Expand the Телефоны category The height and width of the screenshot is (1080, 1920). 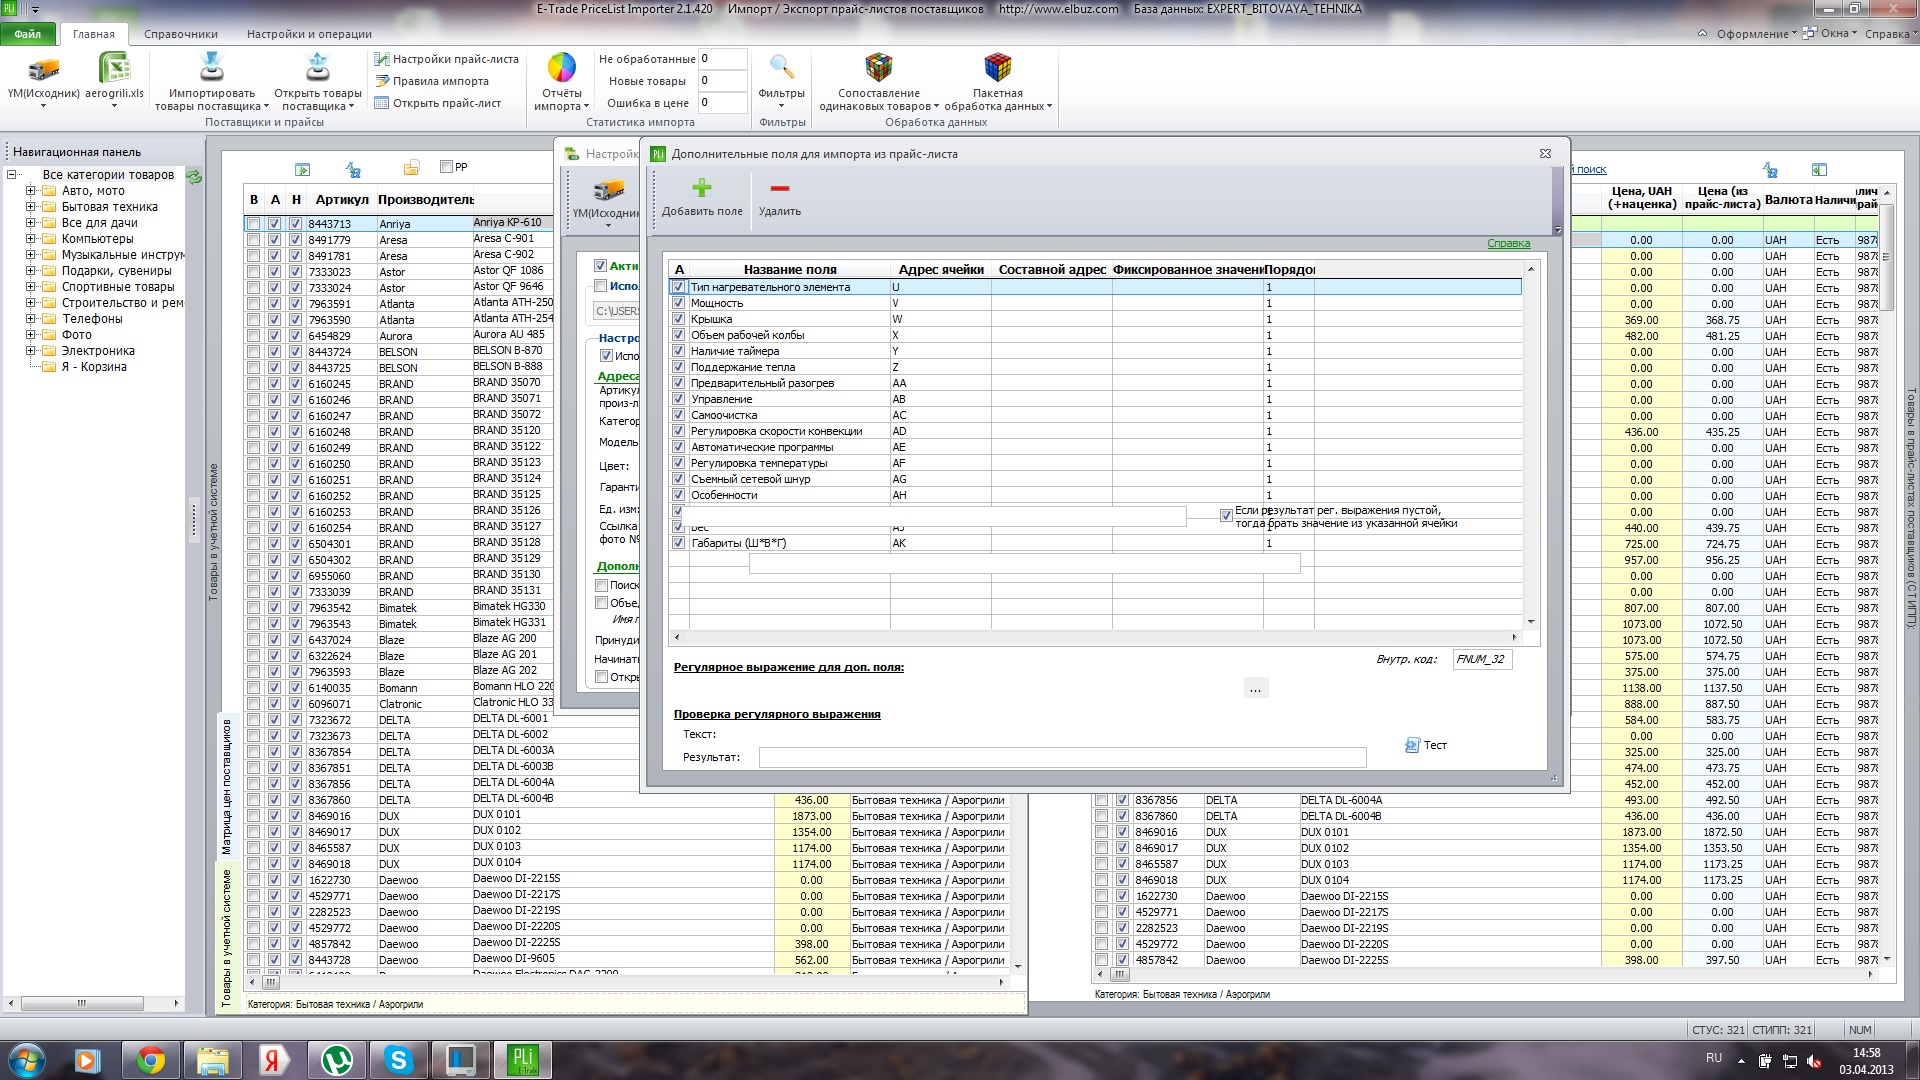(30, 319)
